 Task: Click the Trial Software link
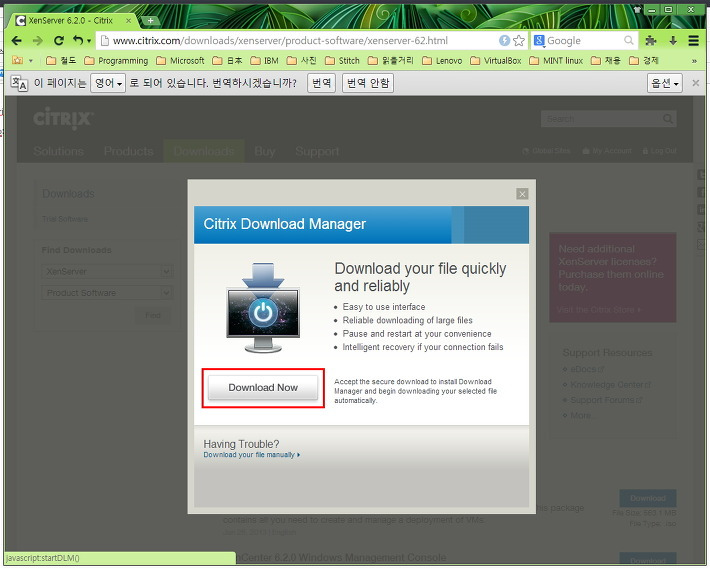click(x=65, y=219)
